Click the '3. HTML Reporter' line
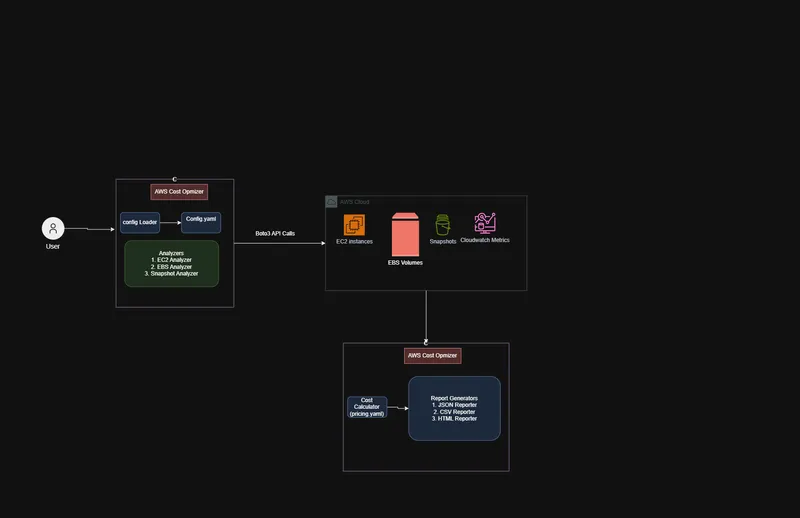This screenshot has width=800, height=518. coord(454,418)
